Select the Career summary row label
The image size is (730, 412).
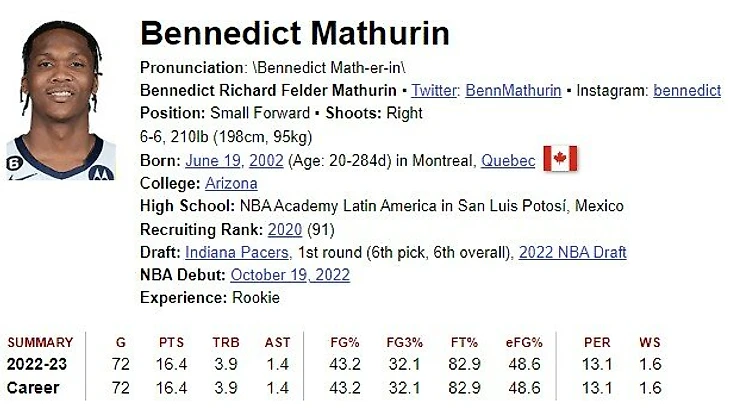(x=33, y=388)
